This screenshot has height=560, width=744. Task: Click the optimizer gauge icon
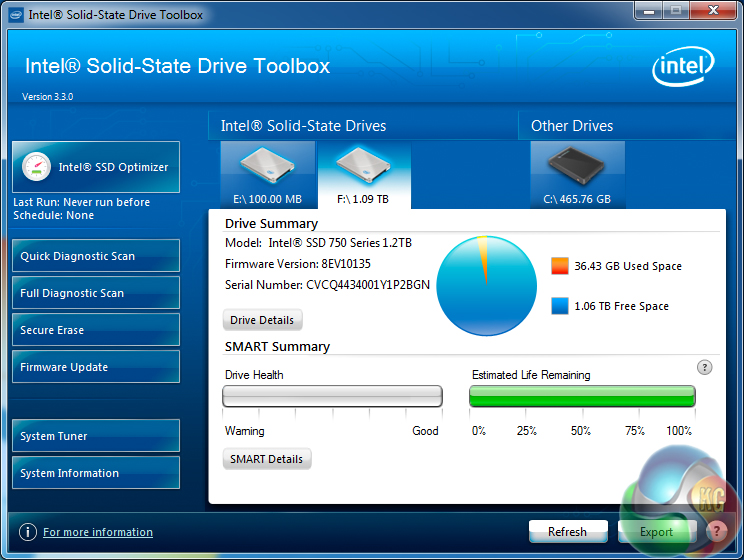[36, 167]
